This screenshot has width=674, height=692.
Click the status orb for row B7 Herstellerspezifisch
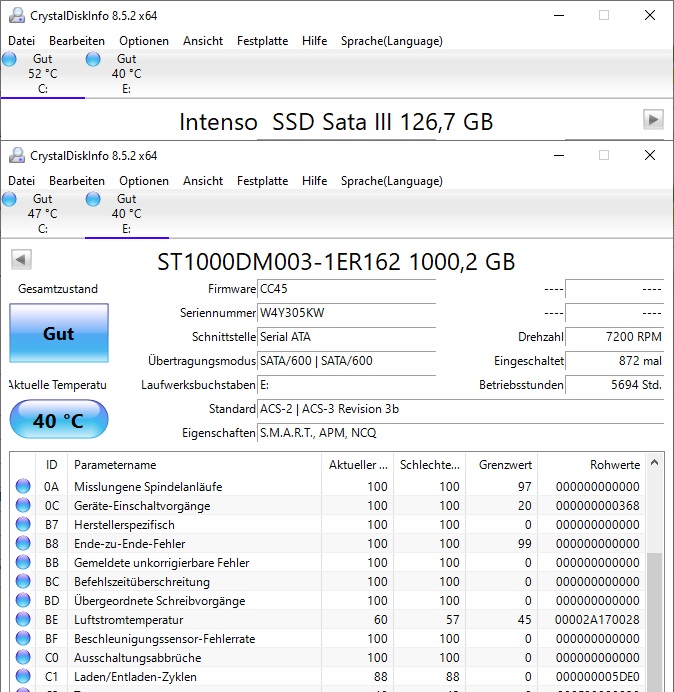click(x=23, y=524)
